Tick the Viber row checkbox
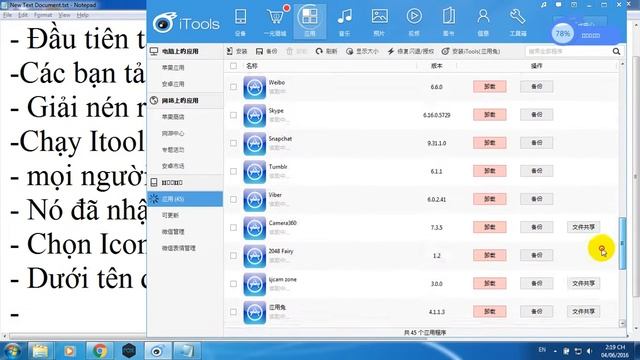Screen dimensions: 640x360 point(233,200)
